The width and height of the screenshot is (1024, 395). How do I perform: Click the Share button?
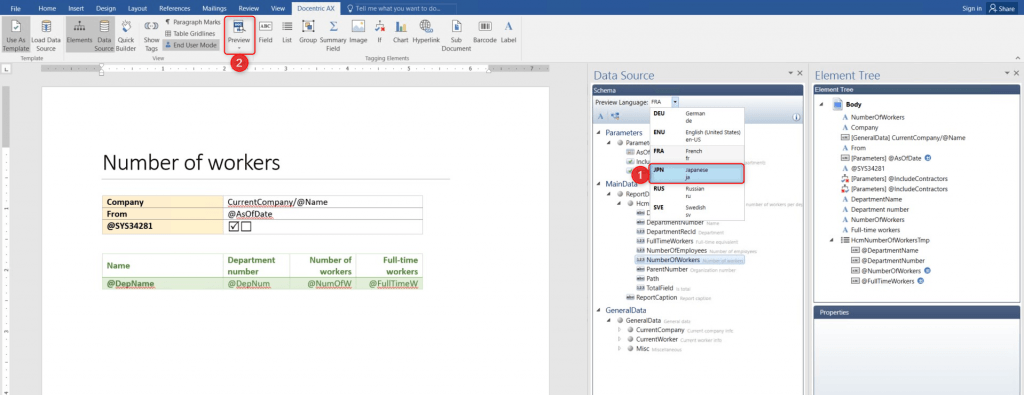coord(1001,8)
